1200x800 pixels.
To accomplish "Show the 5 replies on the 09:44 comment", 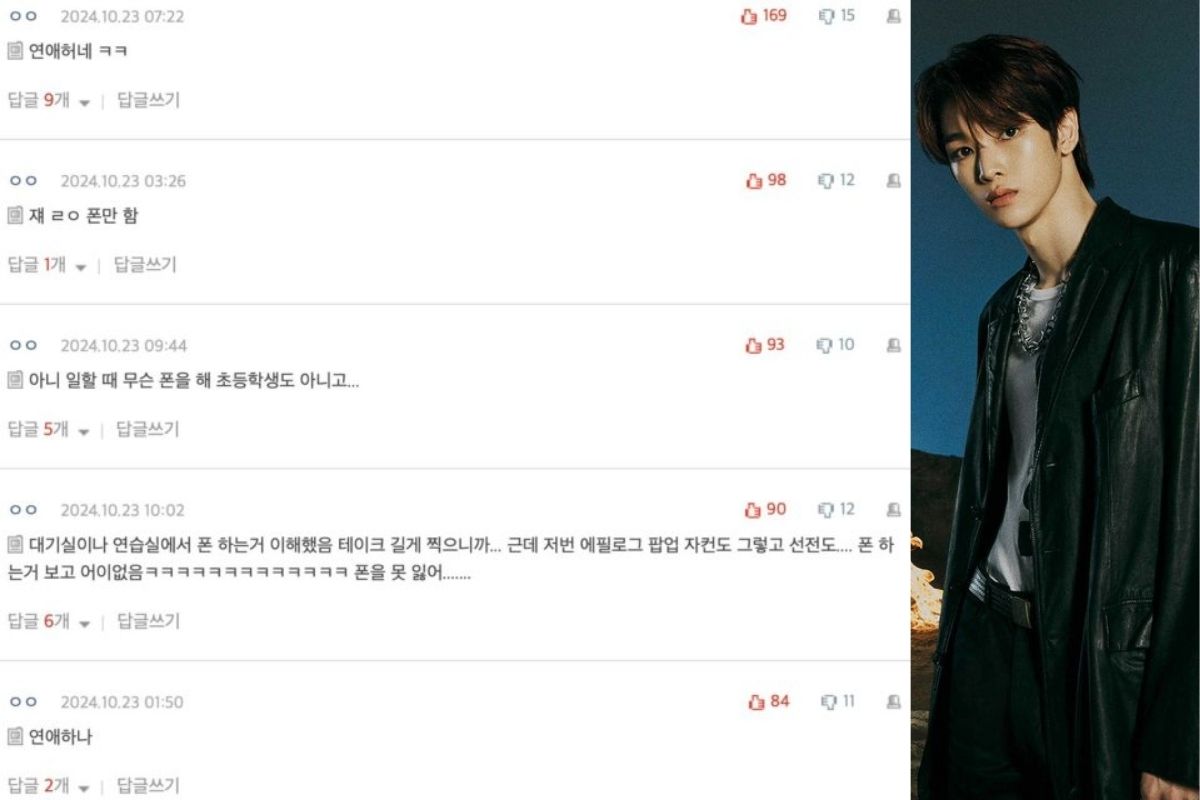I will click(49, 429).
